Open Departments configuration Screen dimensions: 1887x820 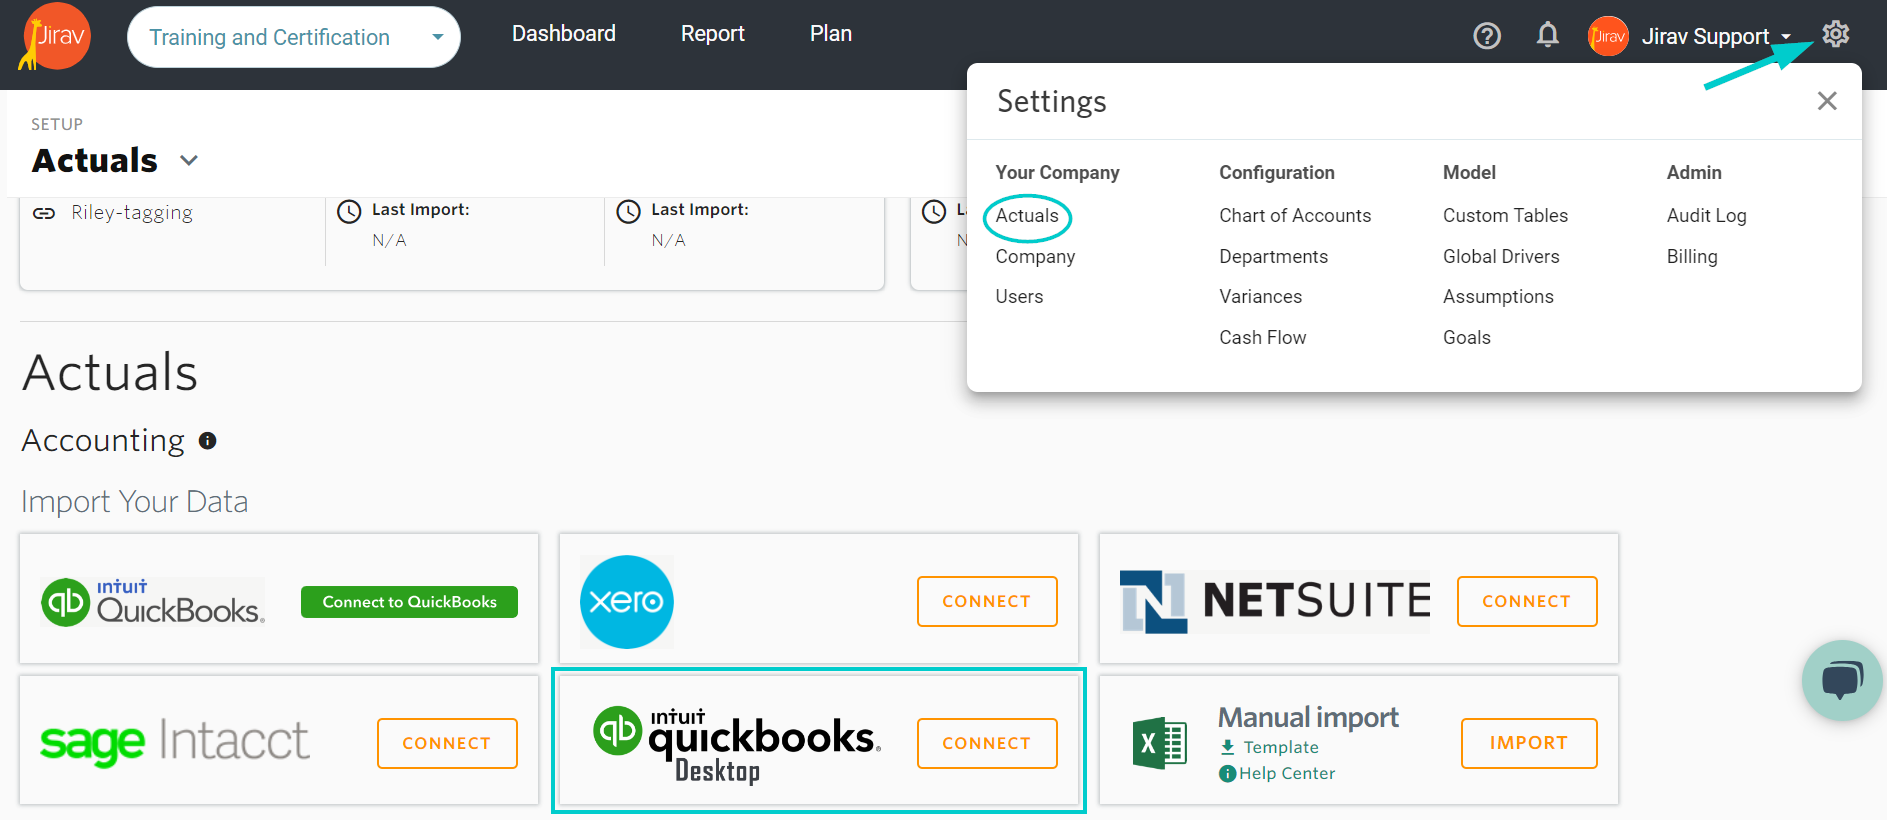(x=1273, y=257)
